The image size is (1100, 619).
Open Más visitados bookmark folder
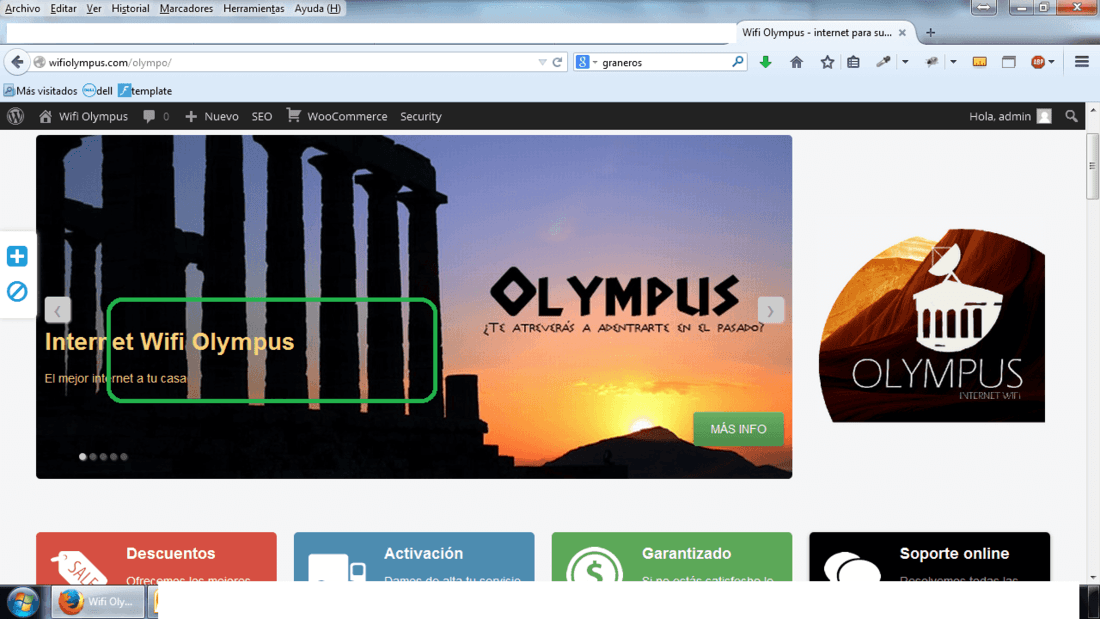click(x=41, y=91)
